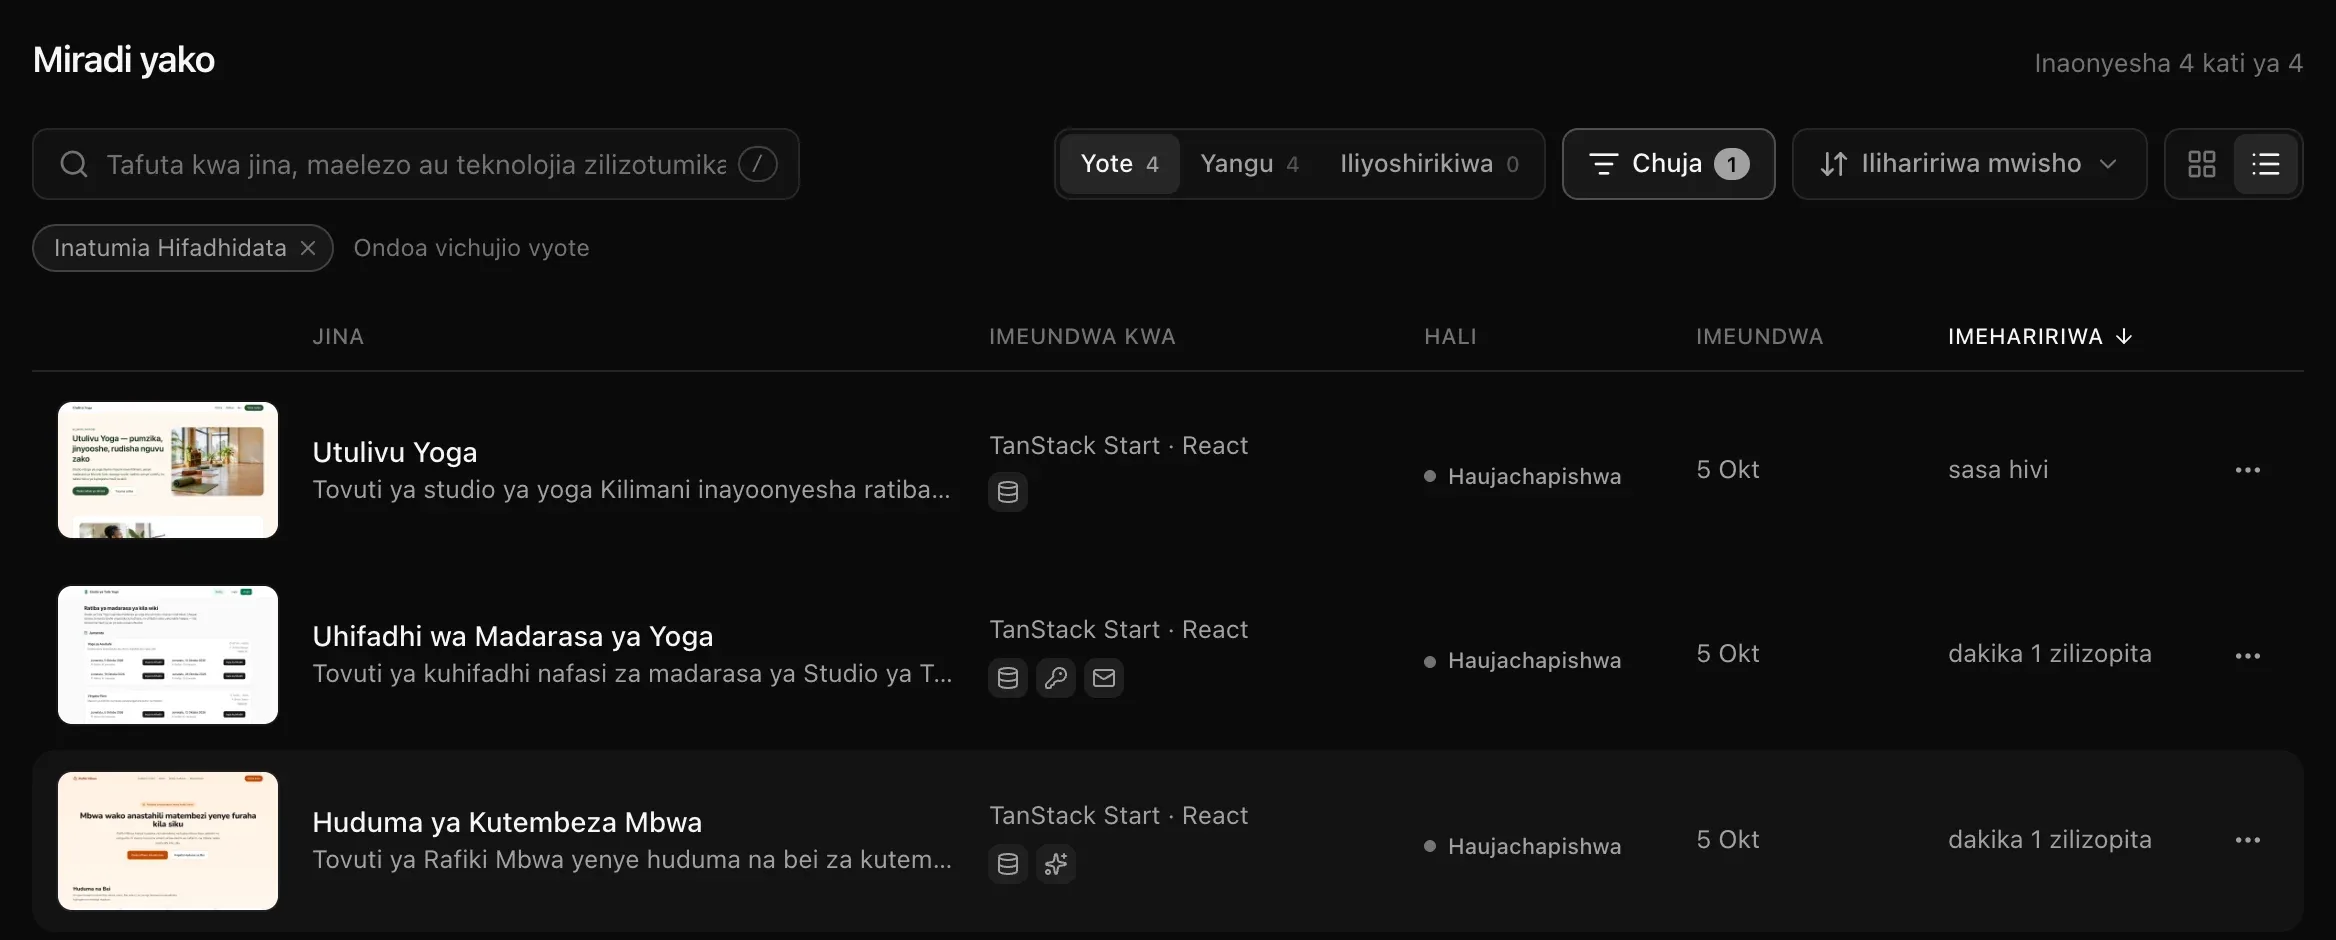Open more options for Utulivu Yoga
This screenshot has height=940, width=2336.
pos(2248,470)
